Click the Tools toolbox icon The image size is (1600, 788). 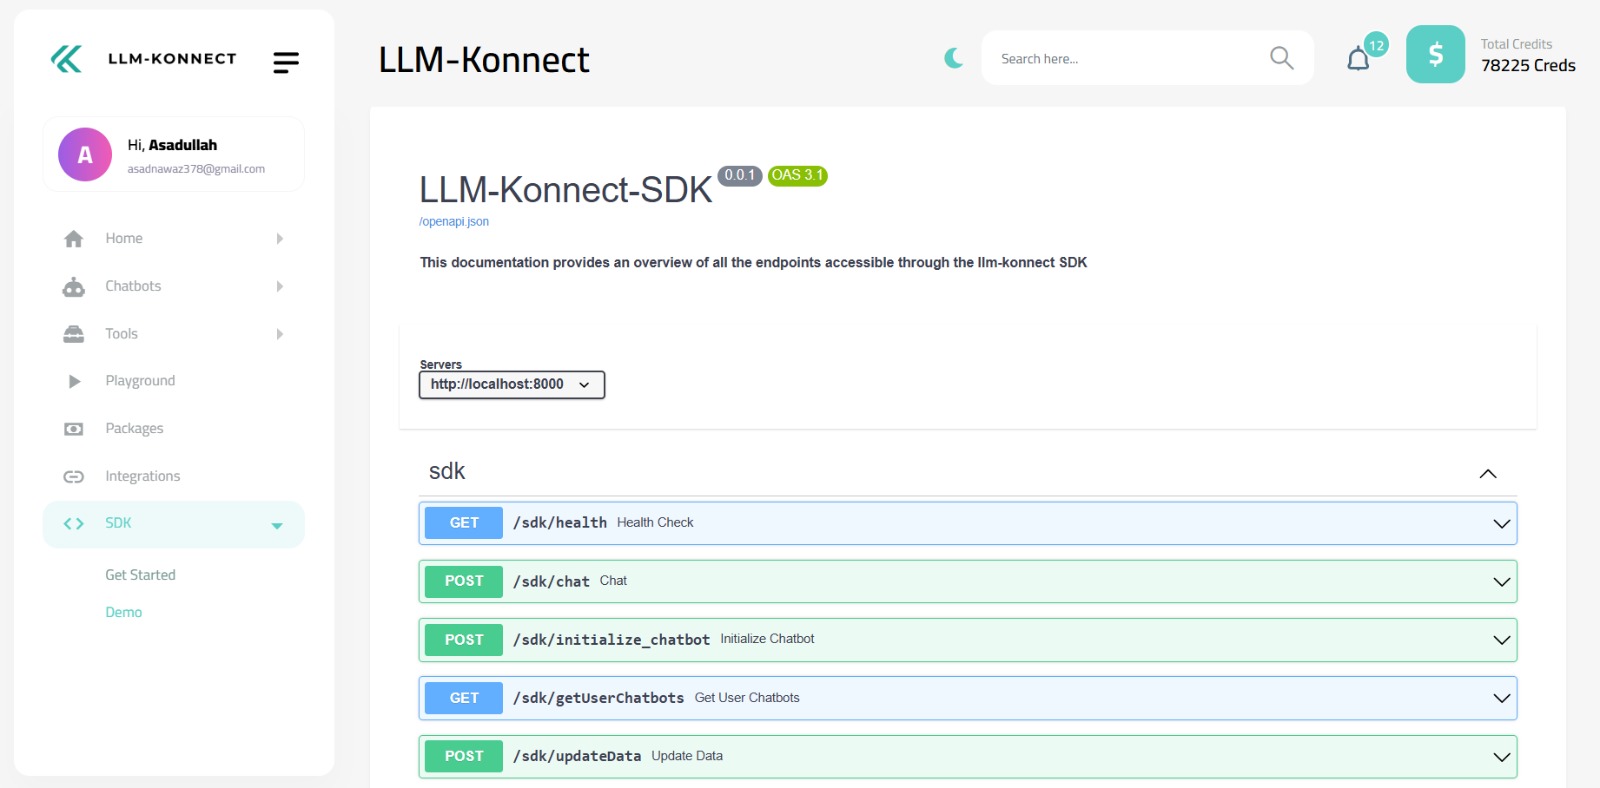[74, 334]
